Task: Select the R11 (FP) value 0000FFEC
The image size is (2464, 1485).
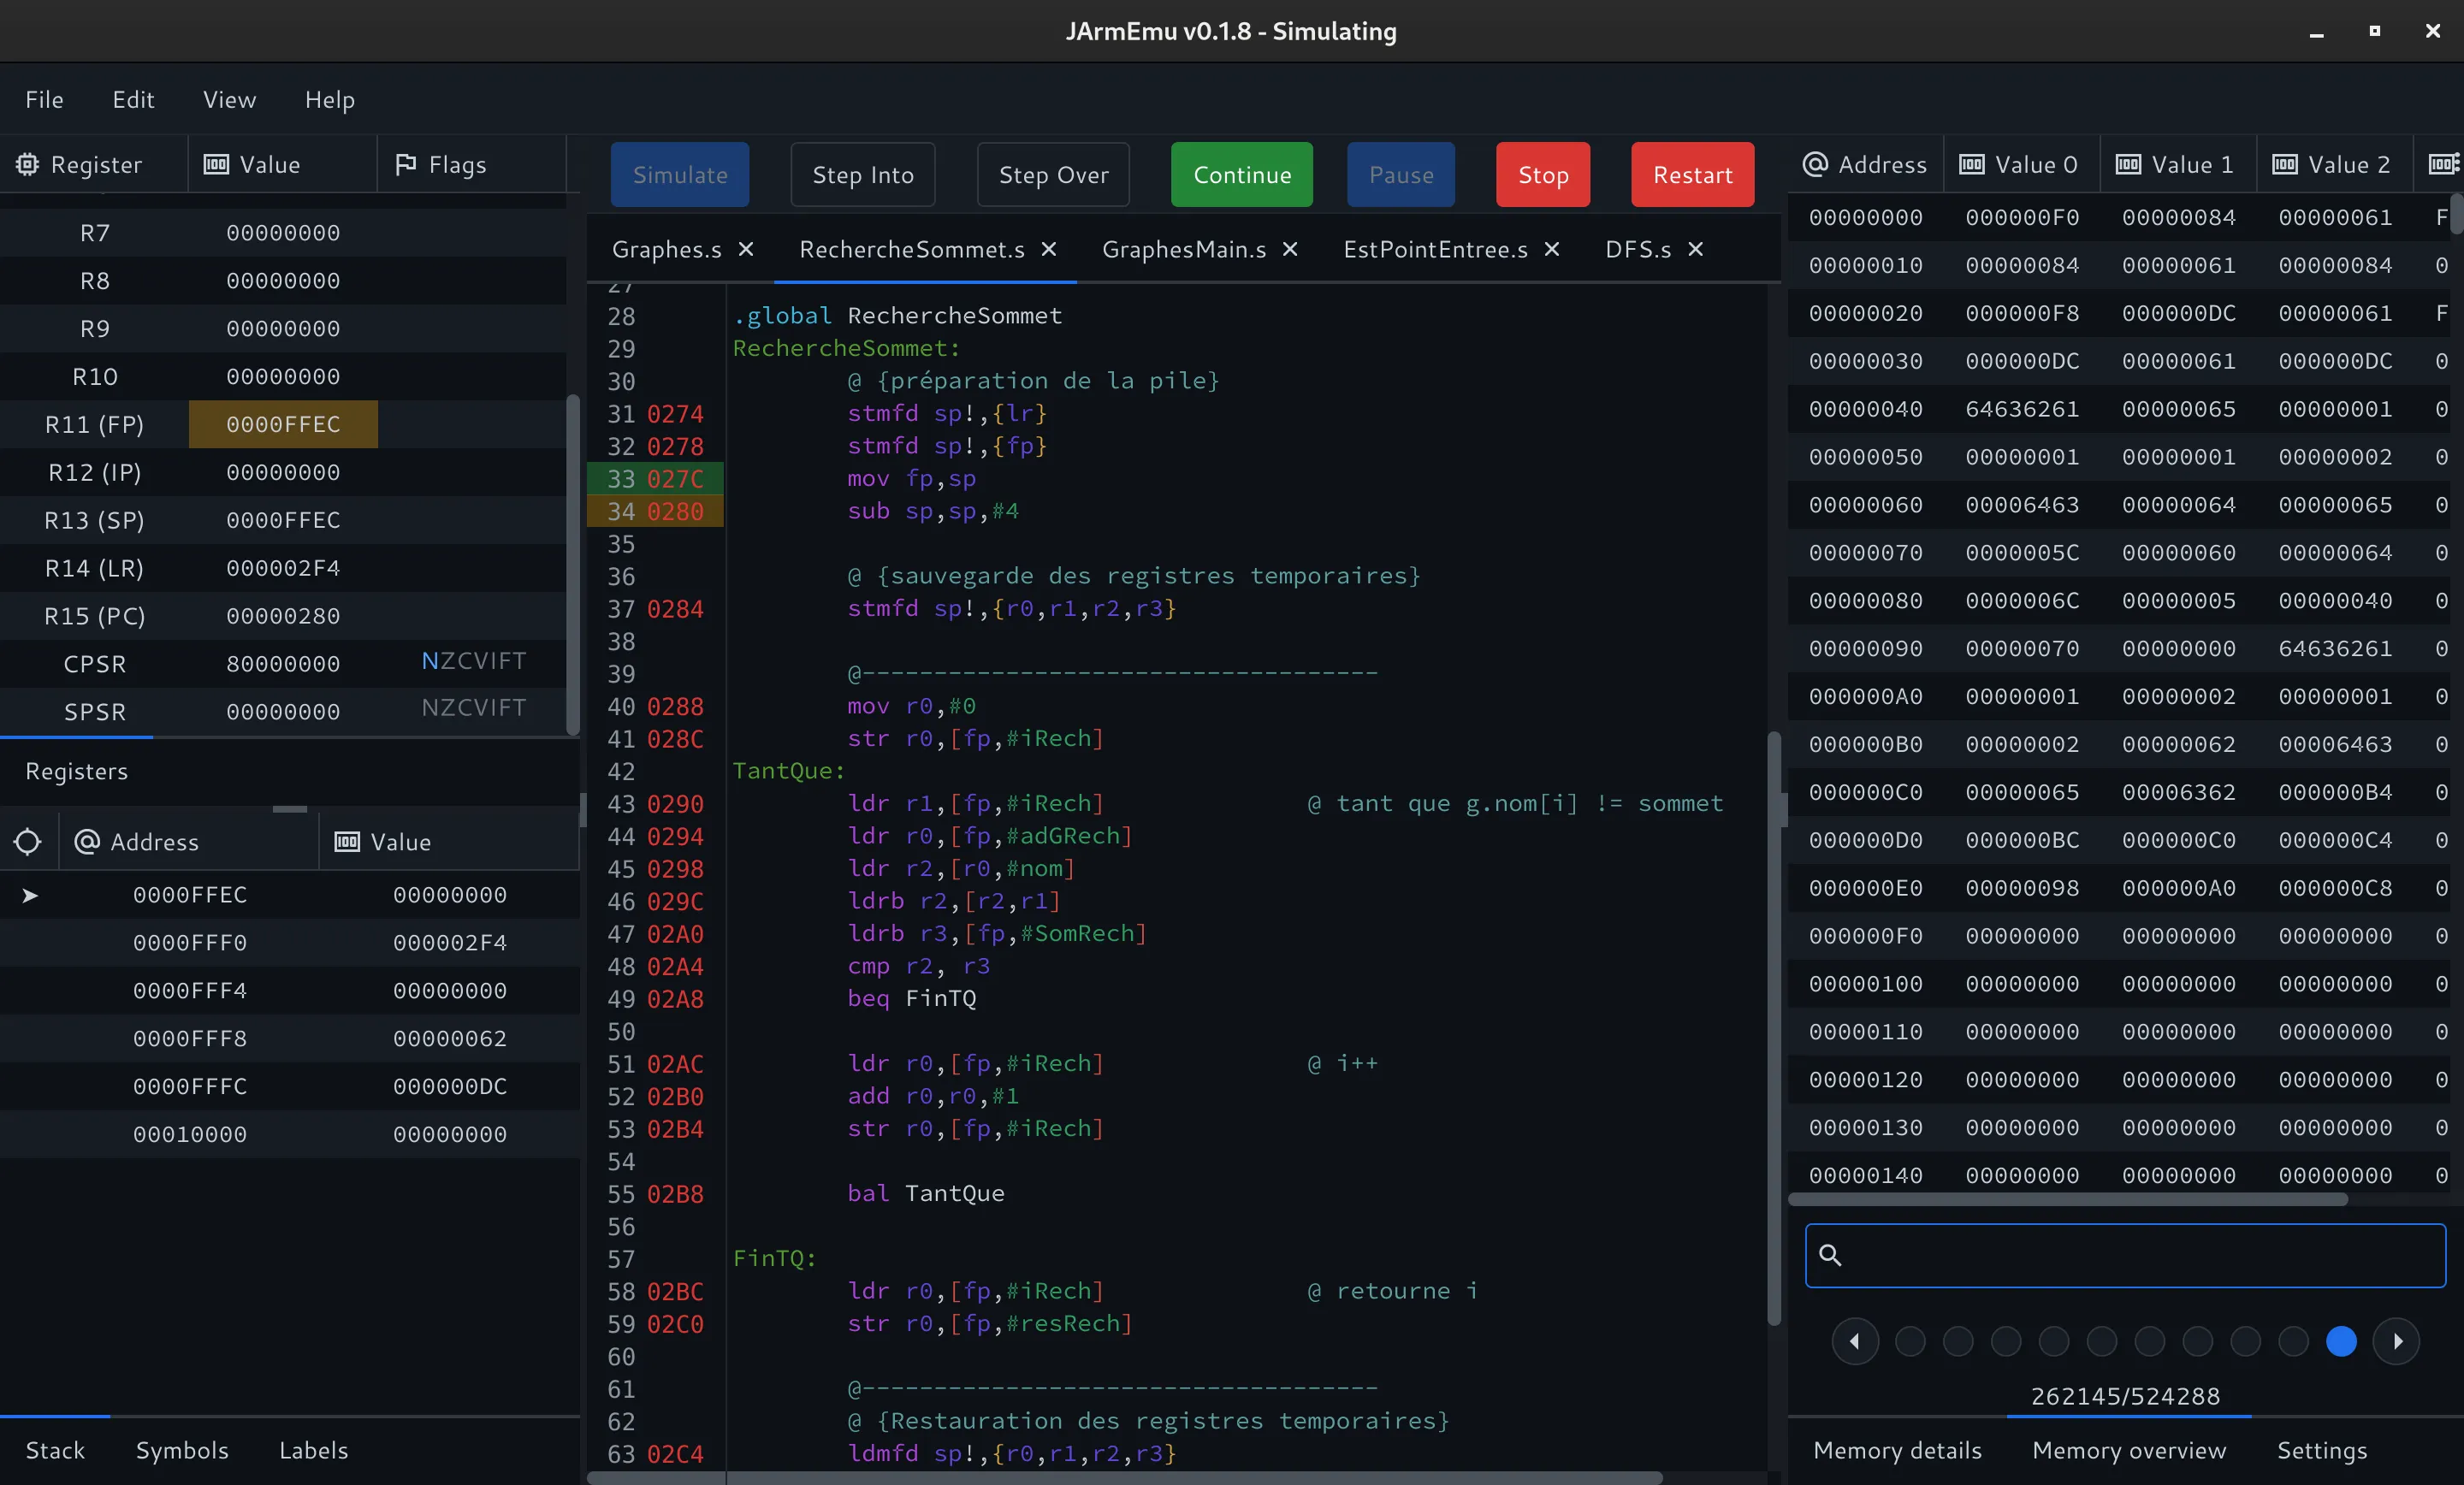Action: 283,424
